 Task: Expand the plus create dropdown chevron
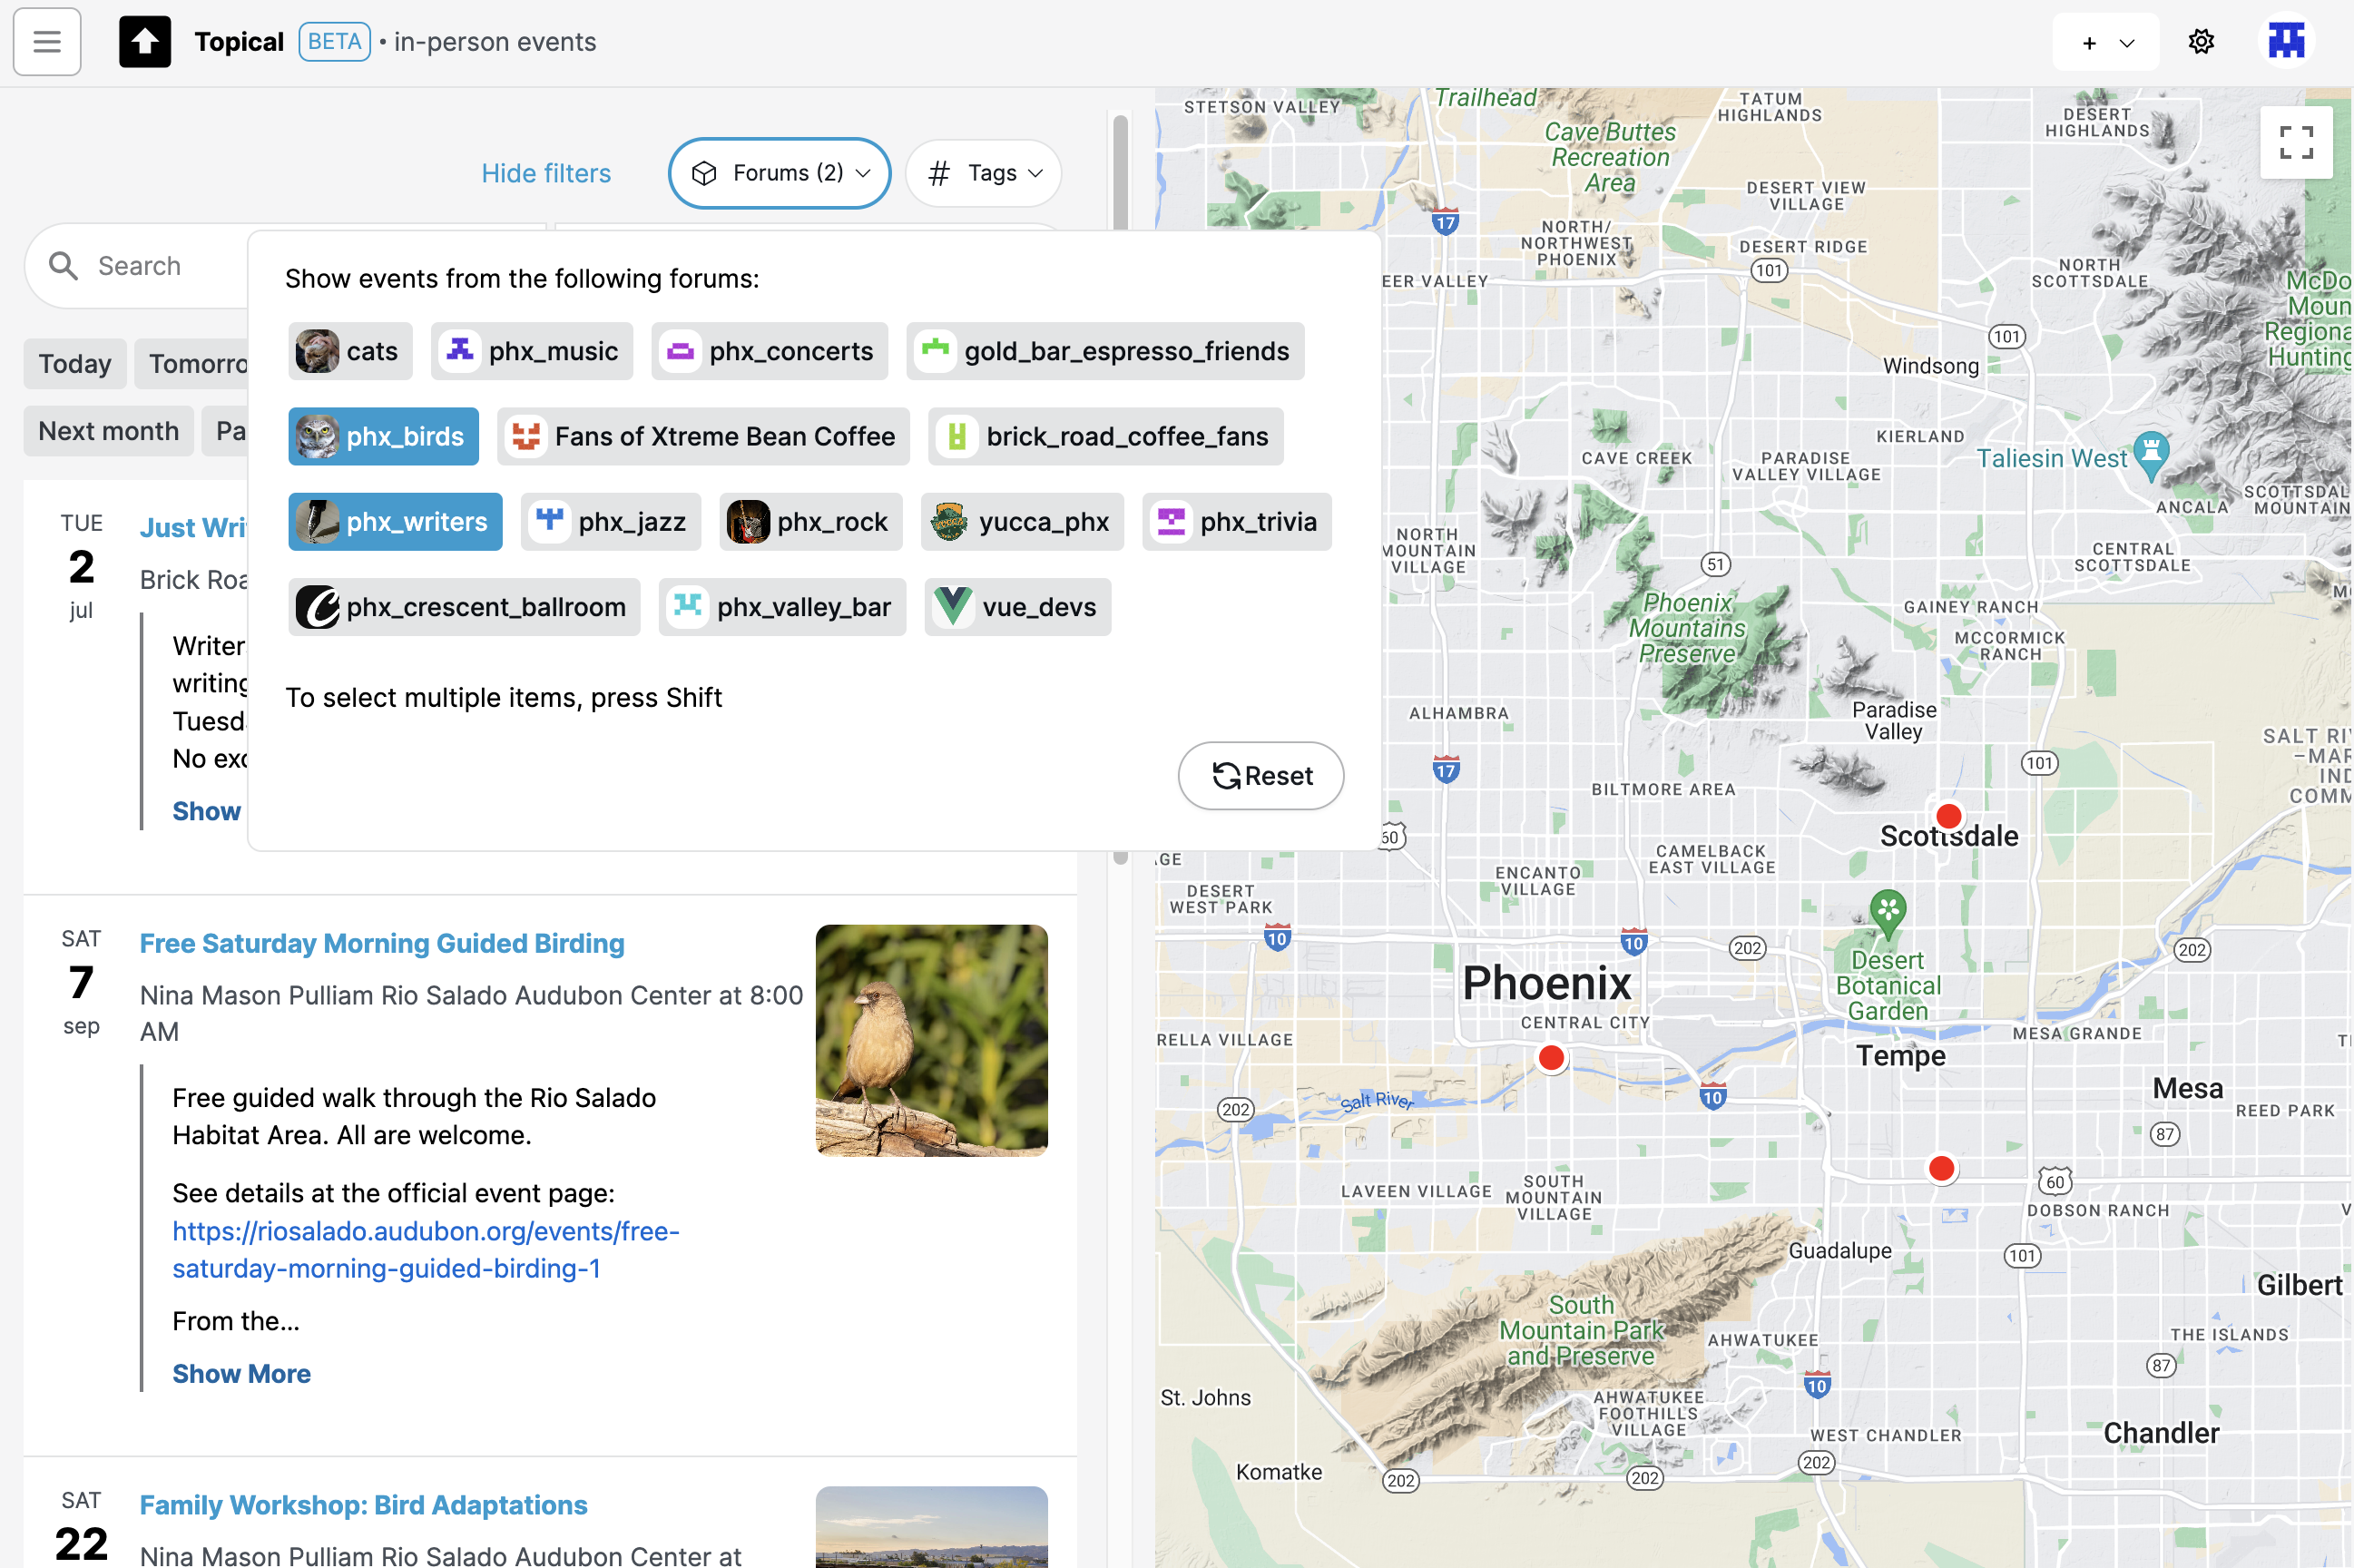click(2127, 43)
